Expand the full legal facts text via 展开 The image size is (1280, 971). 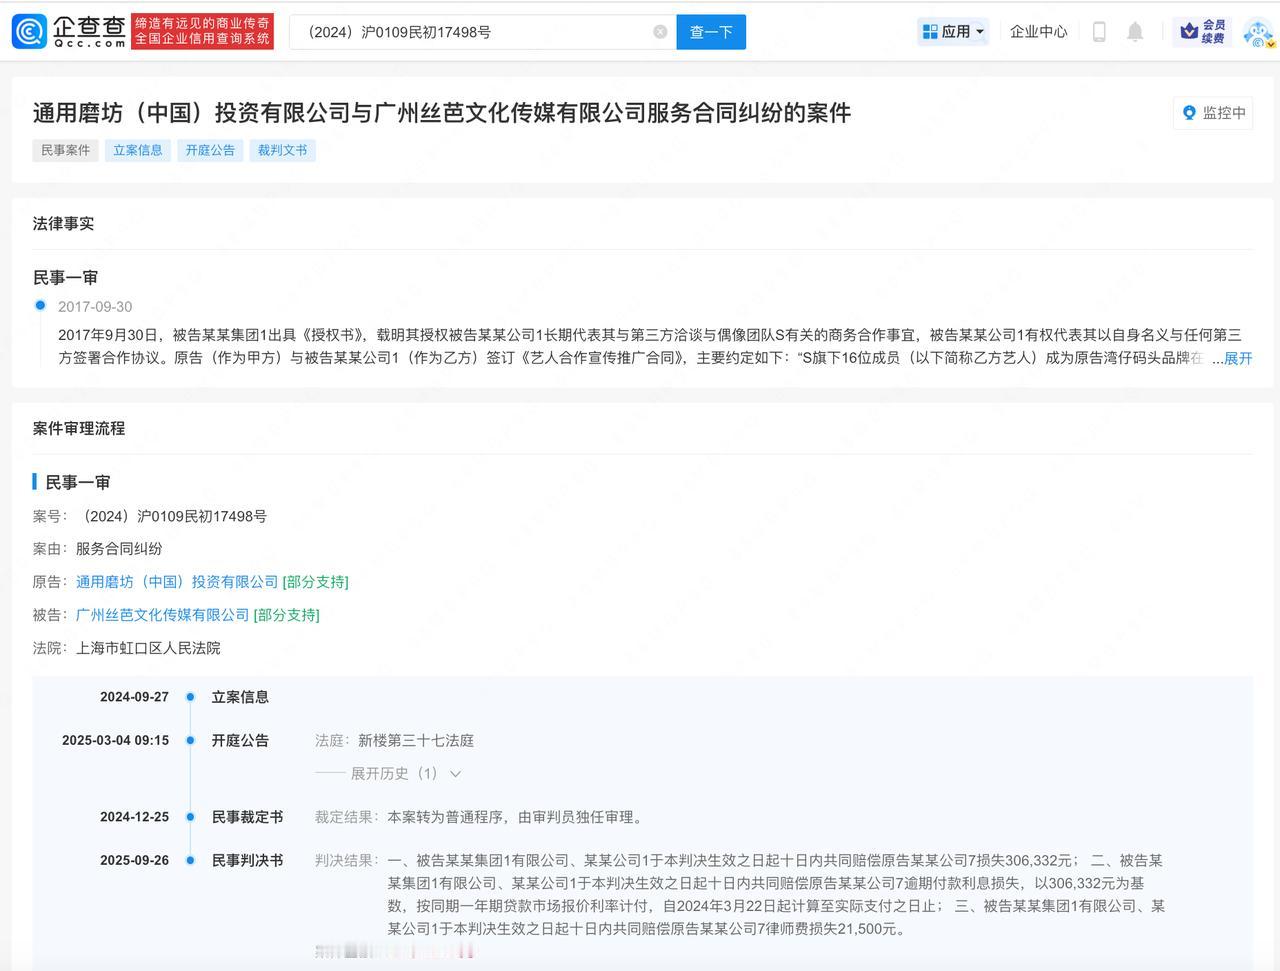click(x=1238, y=358)
